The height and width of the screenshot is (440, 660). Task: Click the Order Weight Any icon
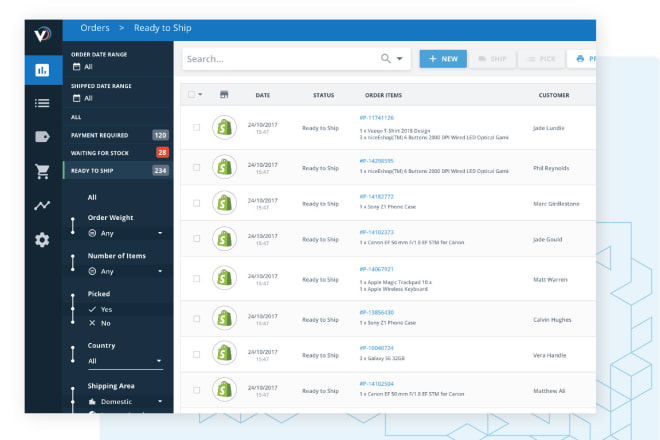point(92,233)
